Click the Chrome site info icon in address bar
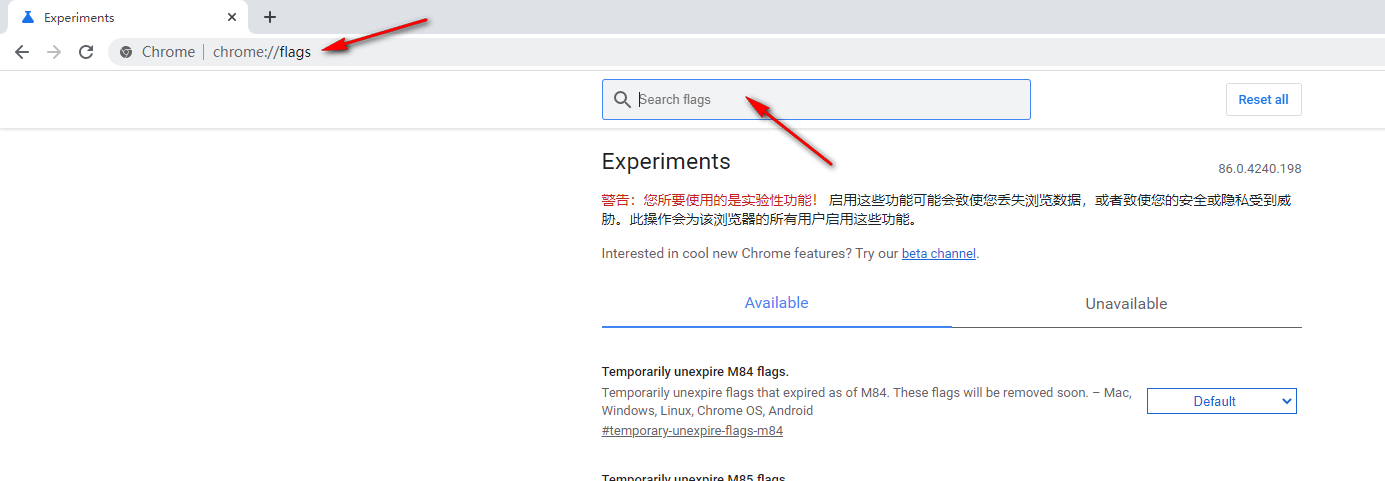 [x=126, y=52]
